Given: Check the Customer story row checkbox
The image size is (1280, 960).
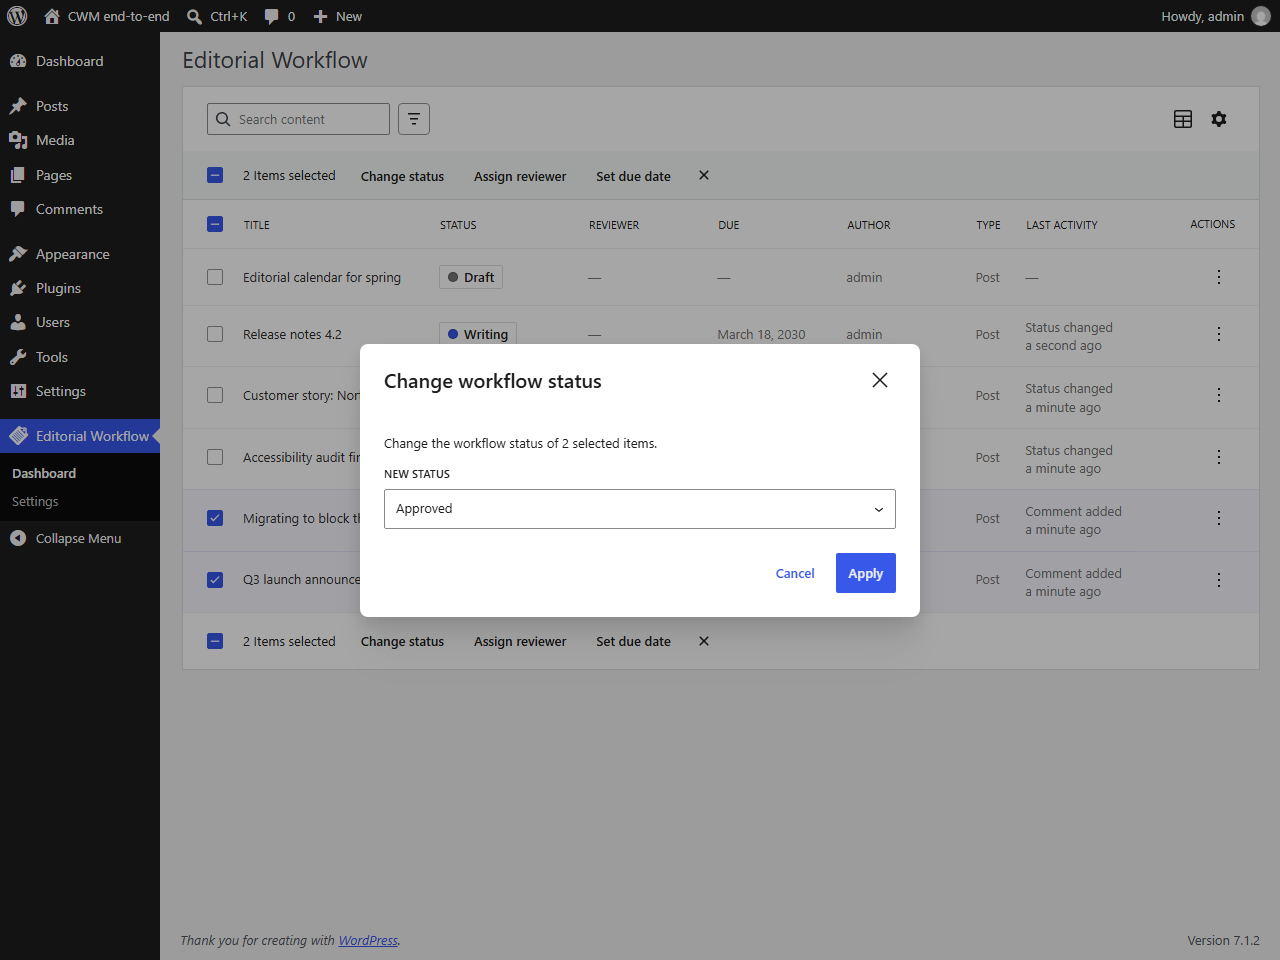Looking at the screenshot, I should 215,395.
